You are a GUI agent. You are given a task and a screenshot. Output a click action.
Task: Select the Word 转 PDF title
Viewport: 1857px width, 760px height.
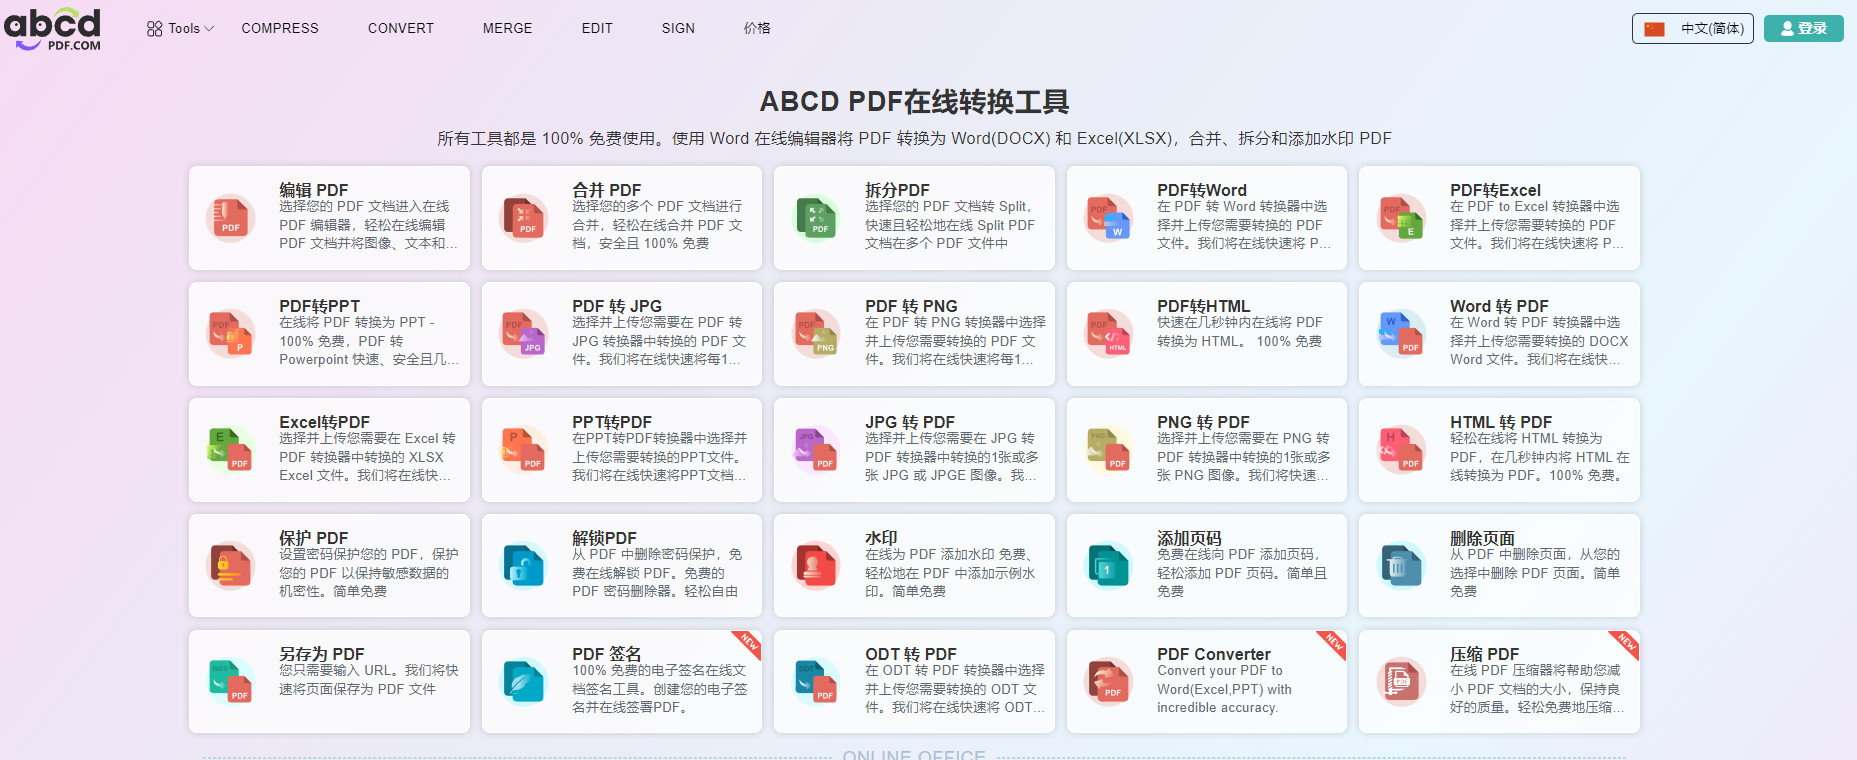1499,306
